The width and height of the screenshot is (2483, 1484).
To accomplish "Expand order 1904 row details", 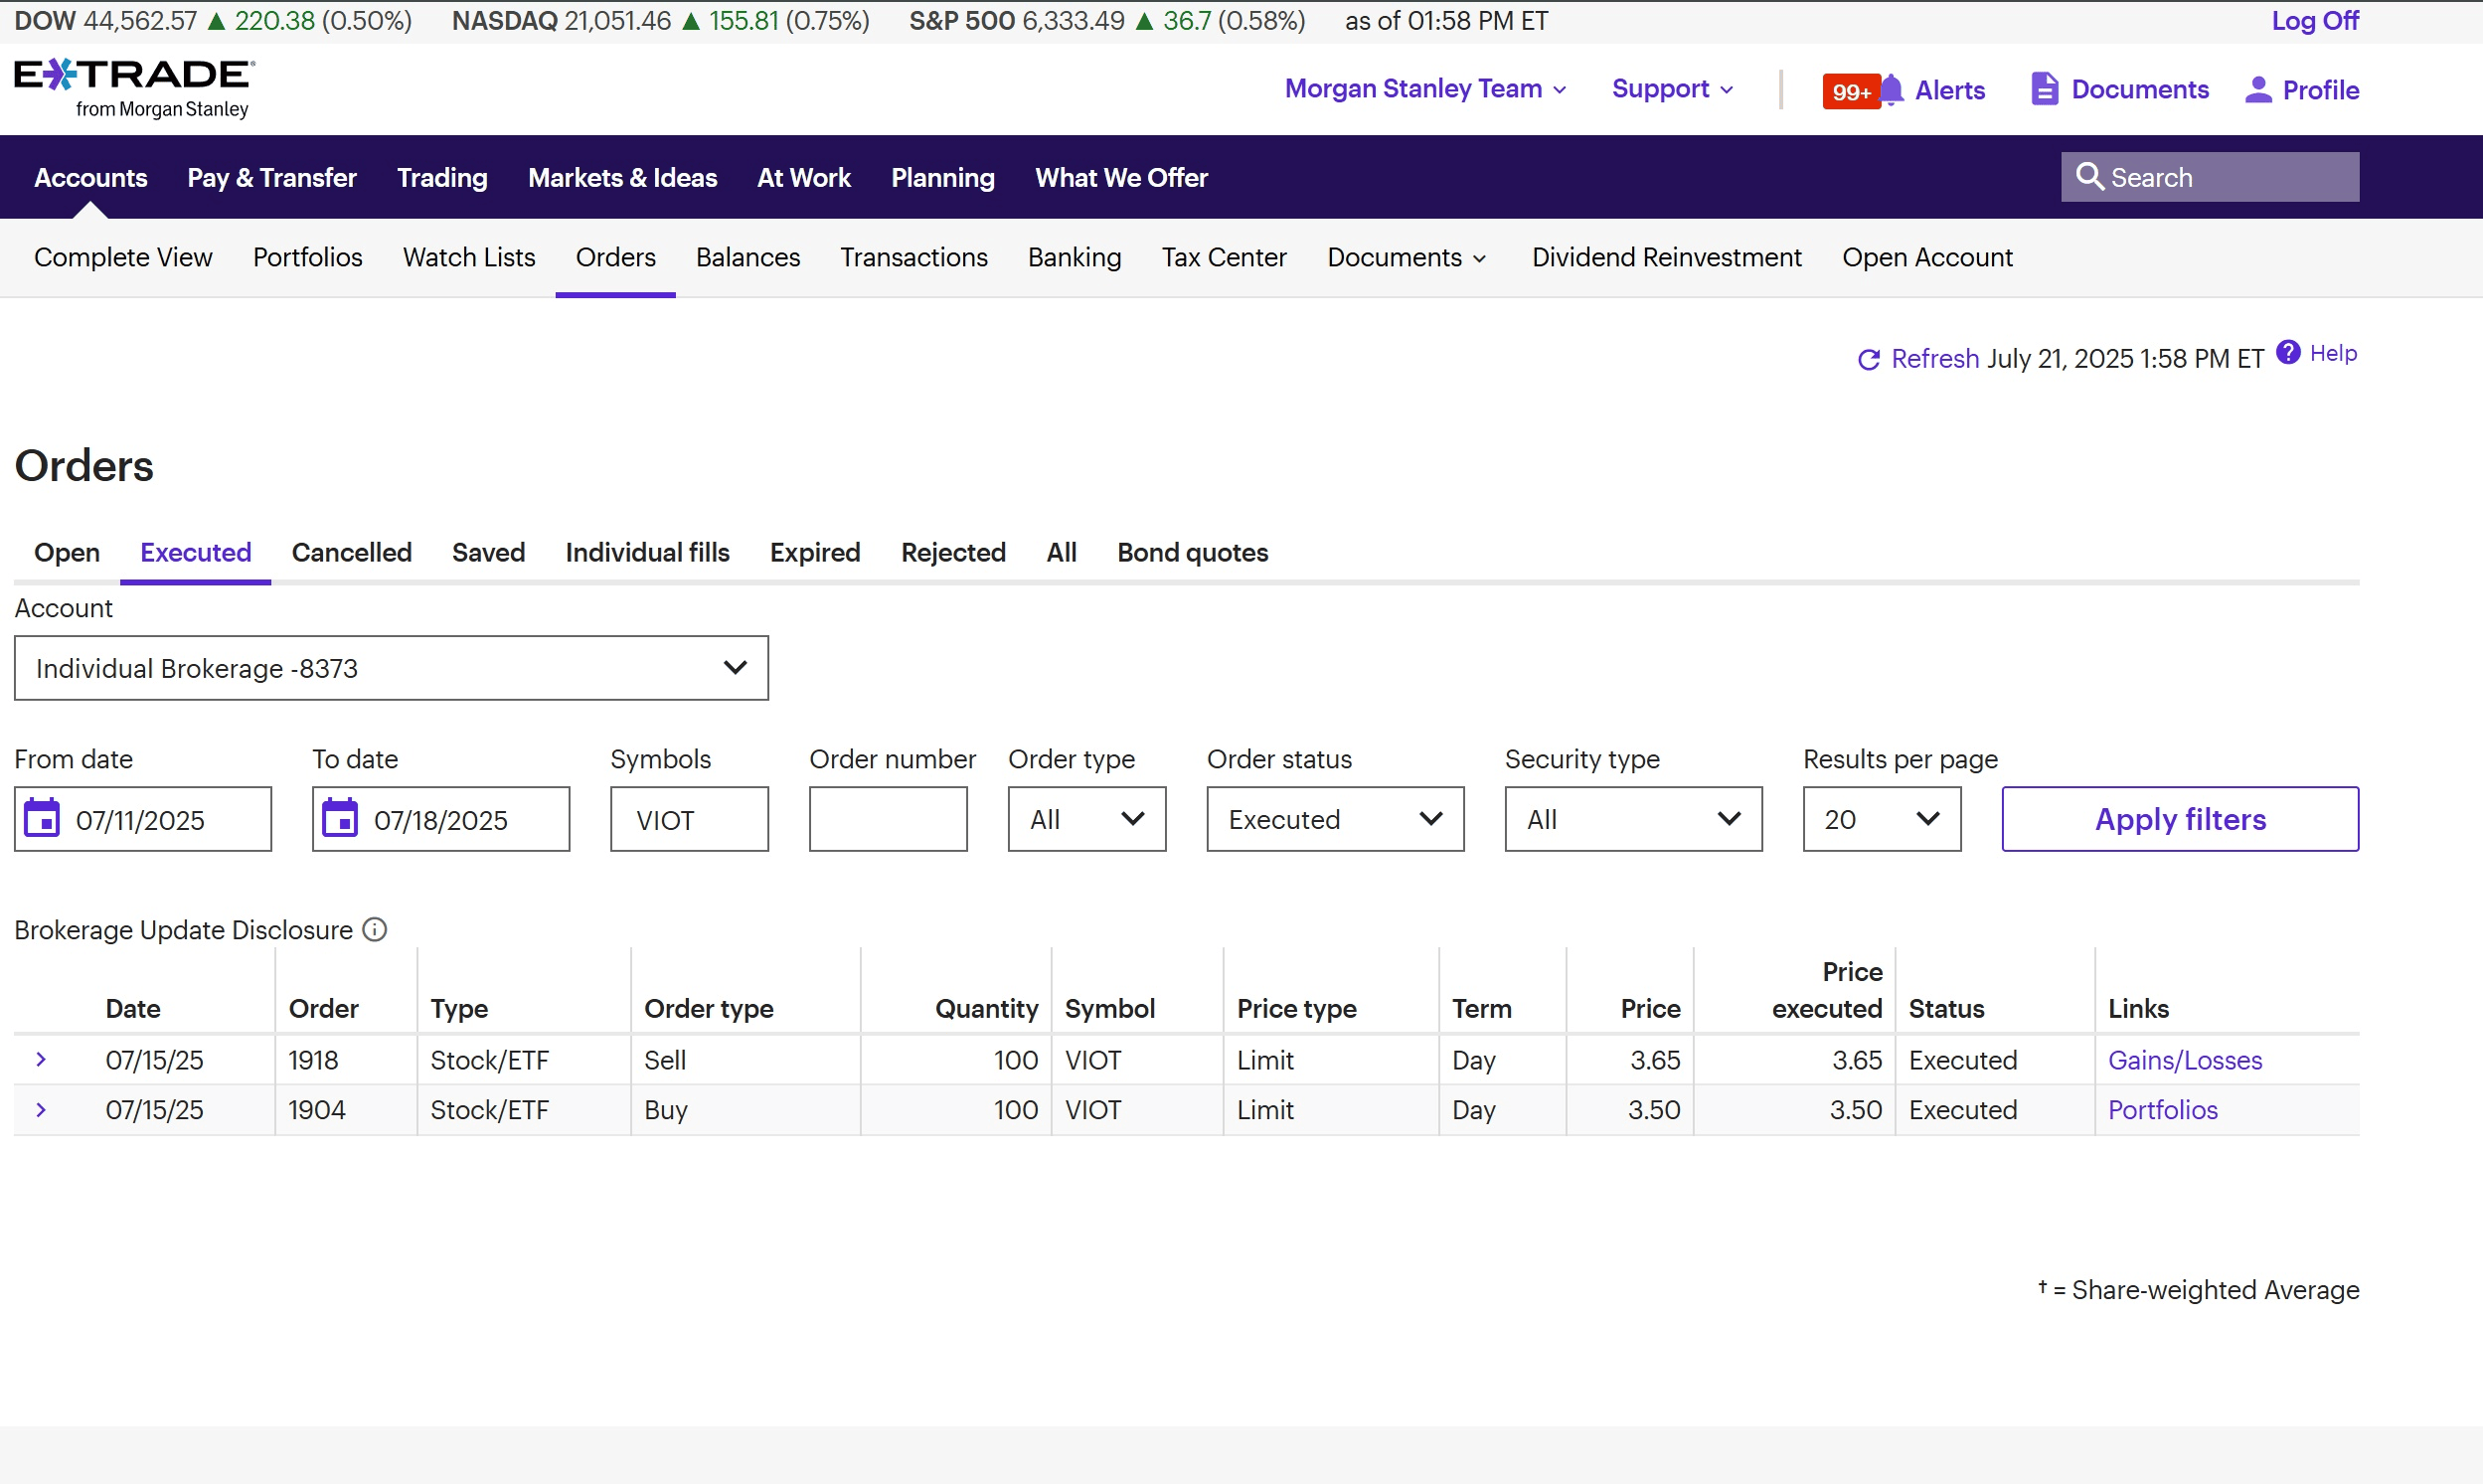I will click(x=41, y=1109).
